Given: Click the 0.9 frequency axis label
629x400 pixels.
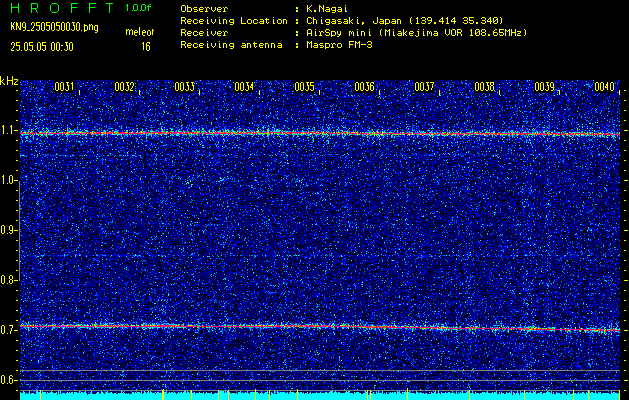Looking at the screenshot, I should point(8,230).
